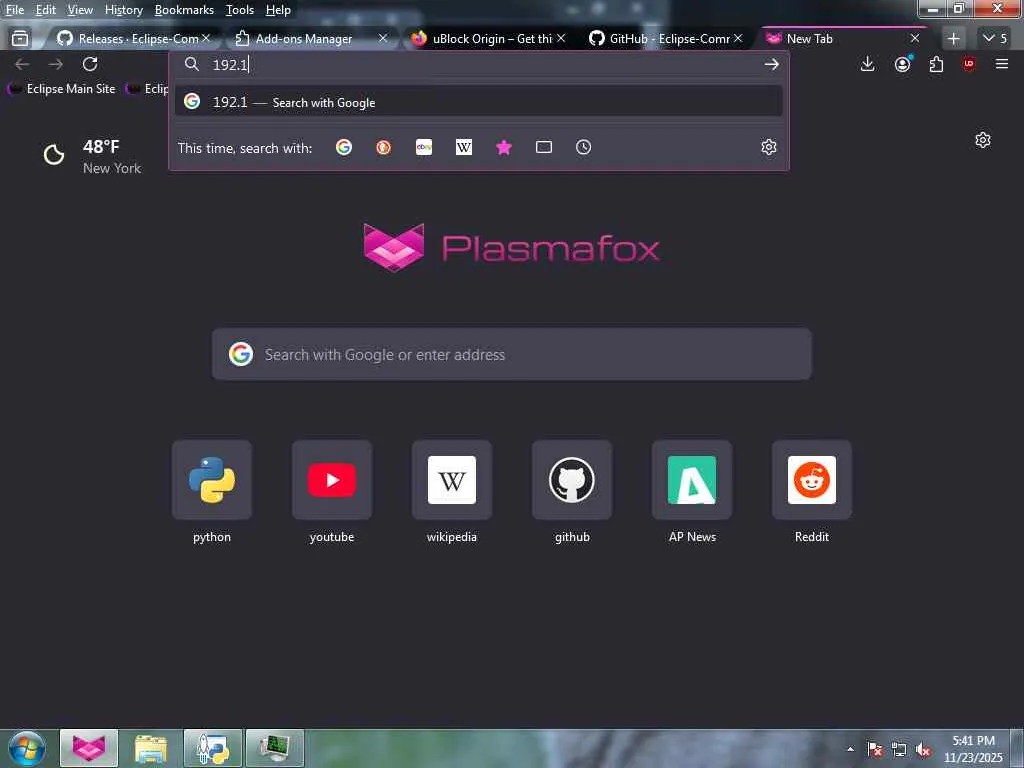Image resolution: width=1024 pixels, height=768 pixels.
Task: Open uBlock Origin toolbar icon
Action: (x=968, y=64)
